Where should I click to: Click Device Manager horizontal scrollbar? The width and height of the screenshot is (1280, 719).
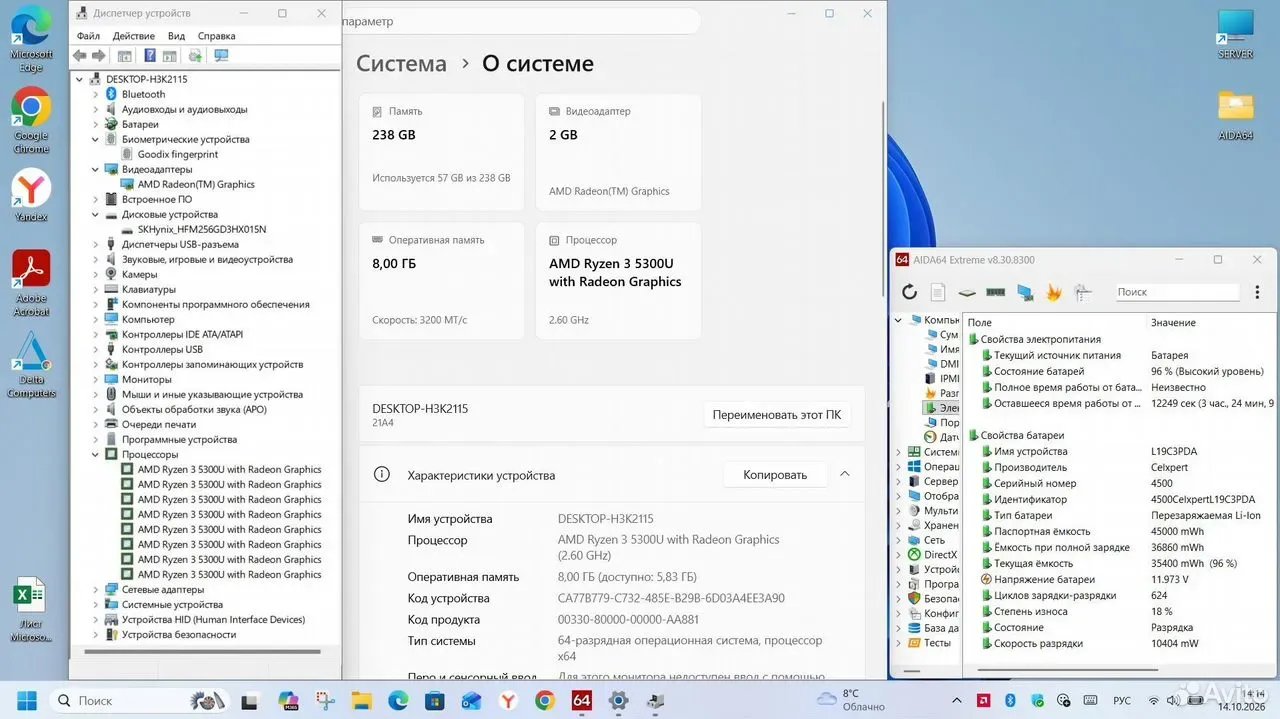point(202,652)
